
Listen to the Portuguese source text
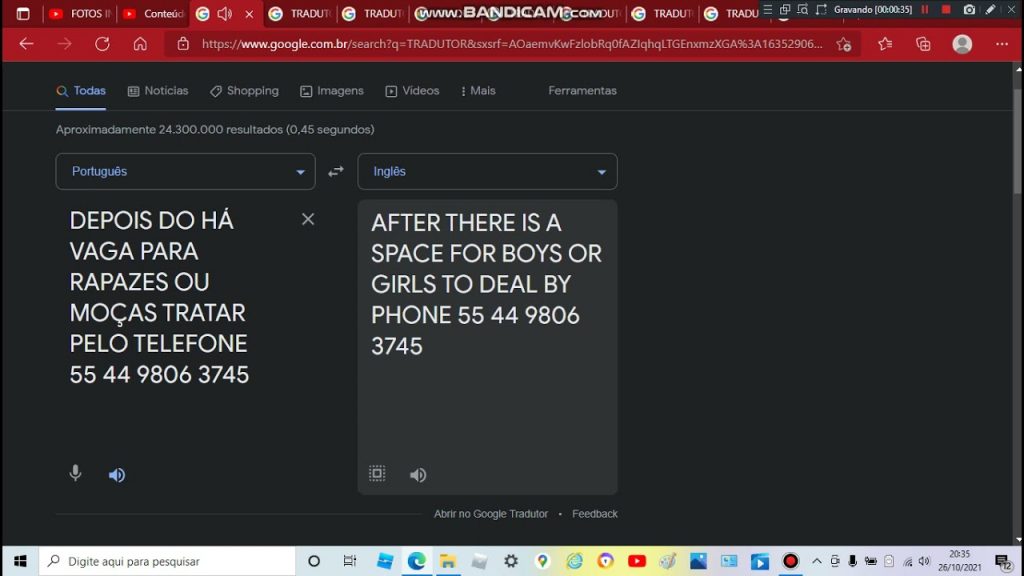click(117, 473)
